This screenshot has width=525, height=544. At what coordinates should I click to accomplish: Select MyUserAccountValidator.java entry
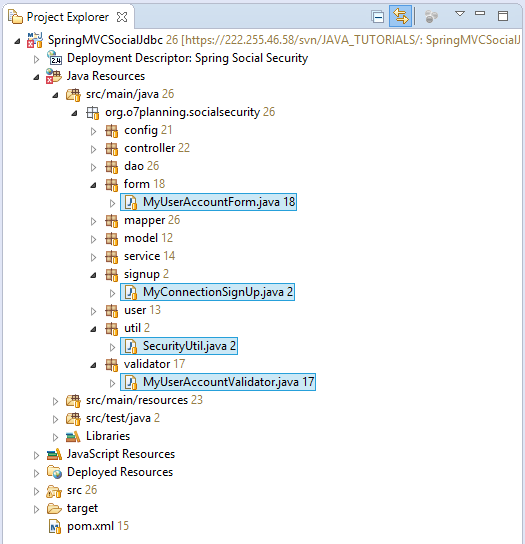[x=218, y=382]
